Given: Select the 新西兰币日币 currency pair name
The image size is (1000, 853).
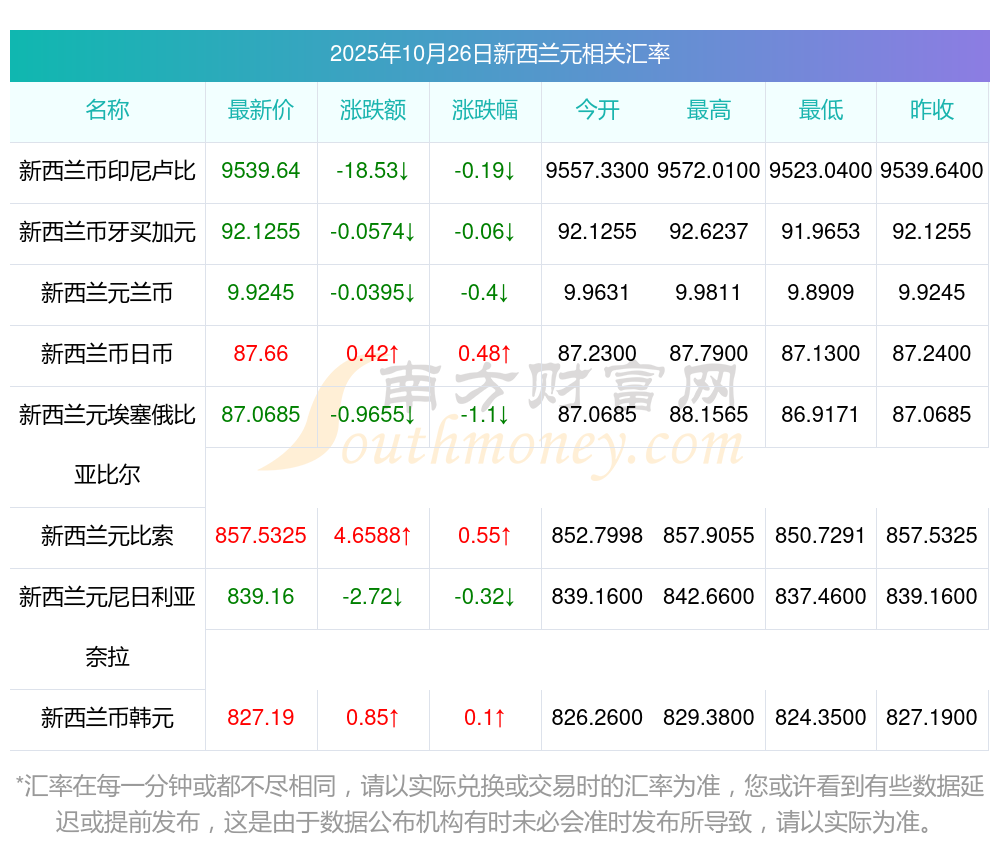Looking at the screenshot, I should pos(107,354).
